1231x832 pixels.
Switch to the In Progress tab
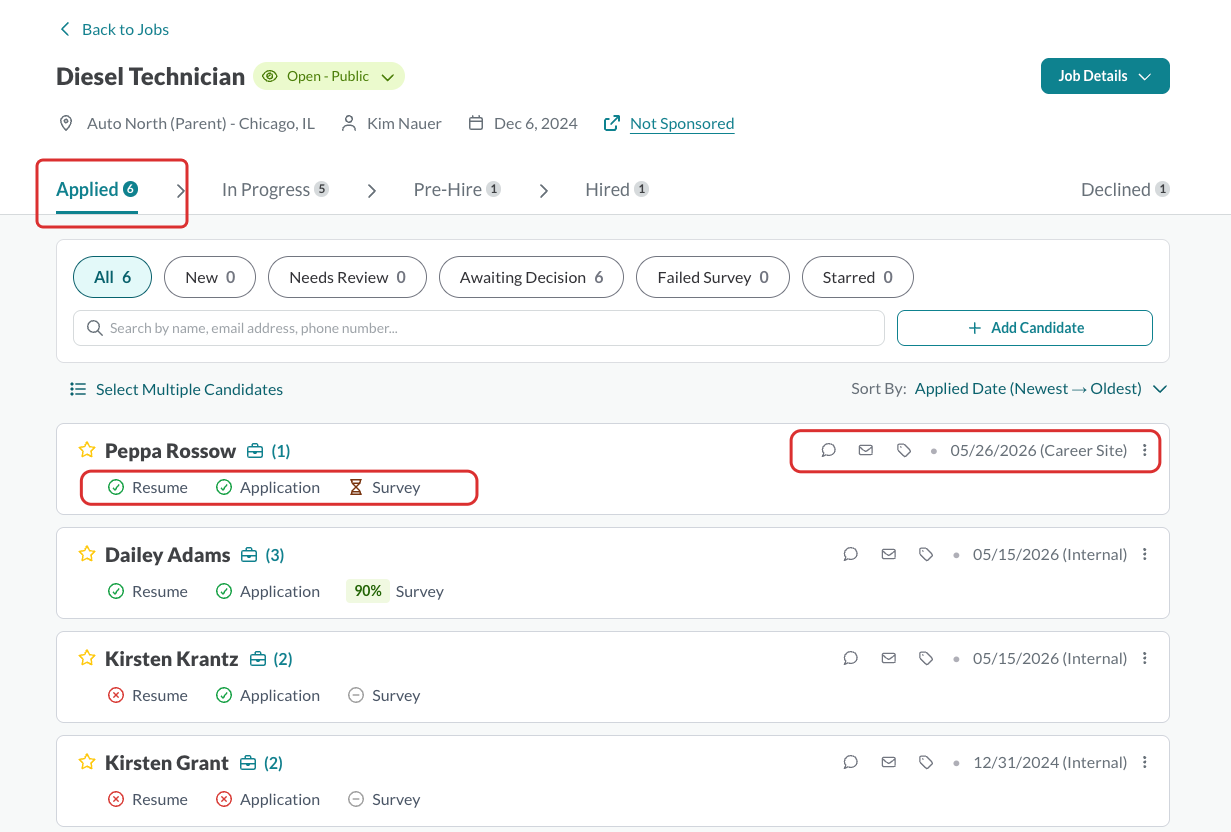pos(275,189)
